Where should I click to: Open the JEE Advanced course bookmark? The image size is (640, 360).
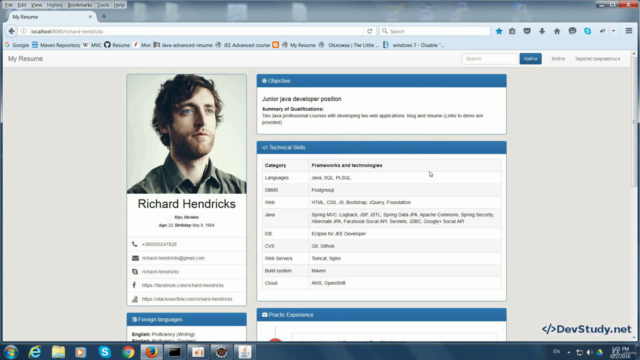pyautogui.click(x=242, y=45)
